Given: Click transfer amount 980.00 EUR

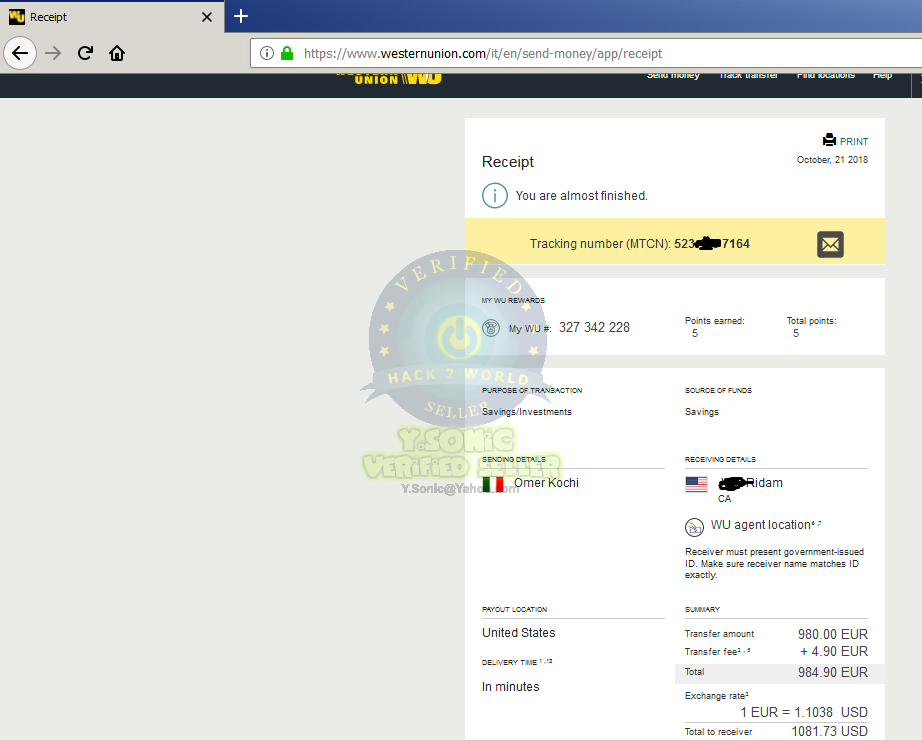Looking at the screenshot, I should coord(833,635).
